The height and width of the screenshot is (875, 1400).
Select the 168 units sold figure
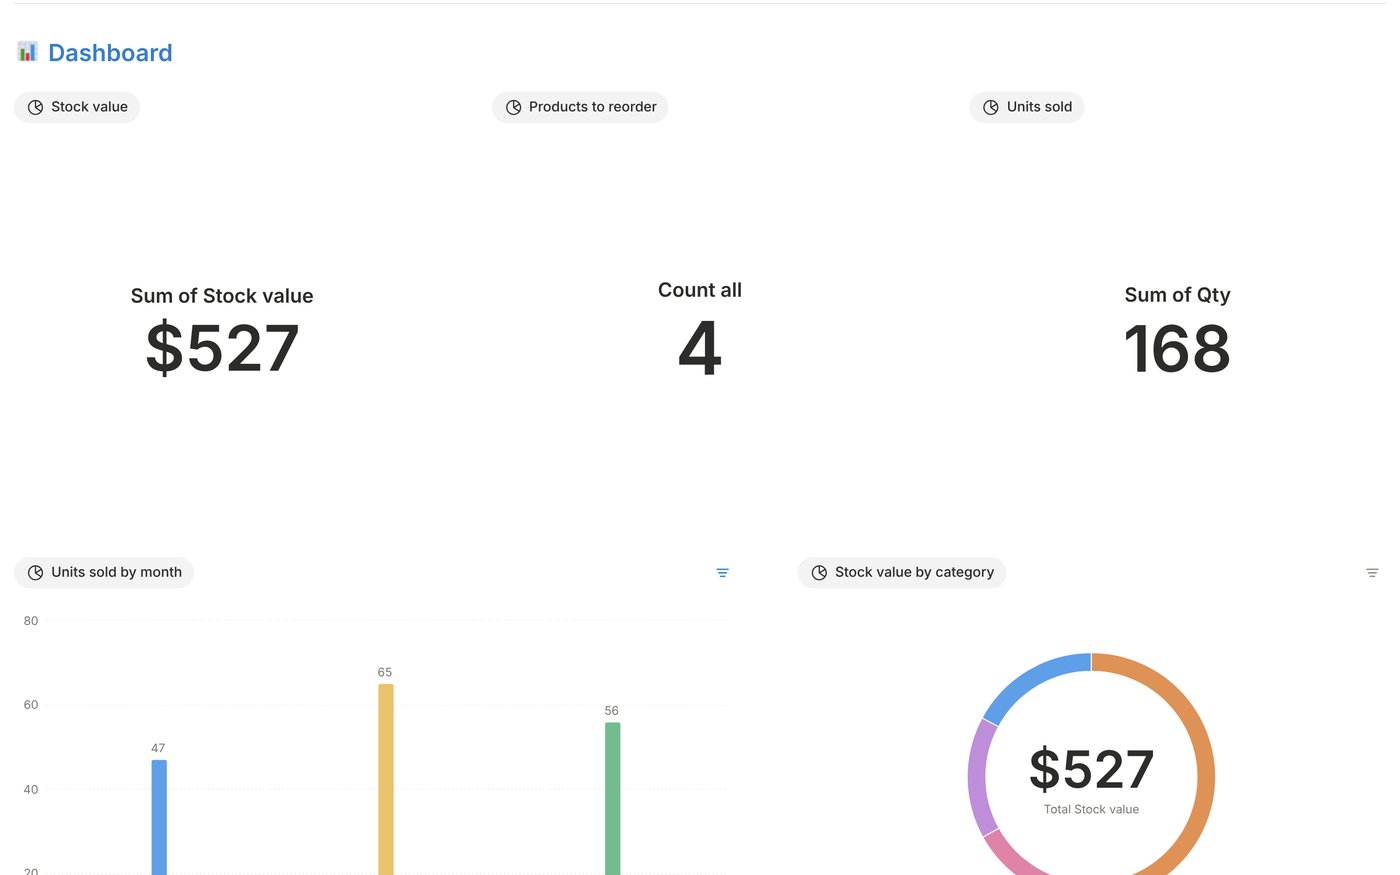coord(1177,349)
